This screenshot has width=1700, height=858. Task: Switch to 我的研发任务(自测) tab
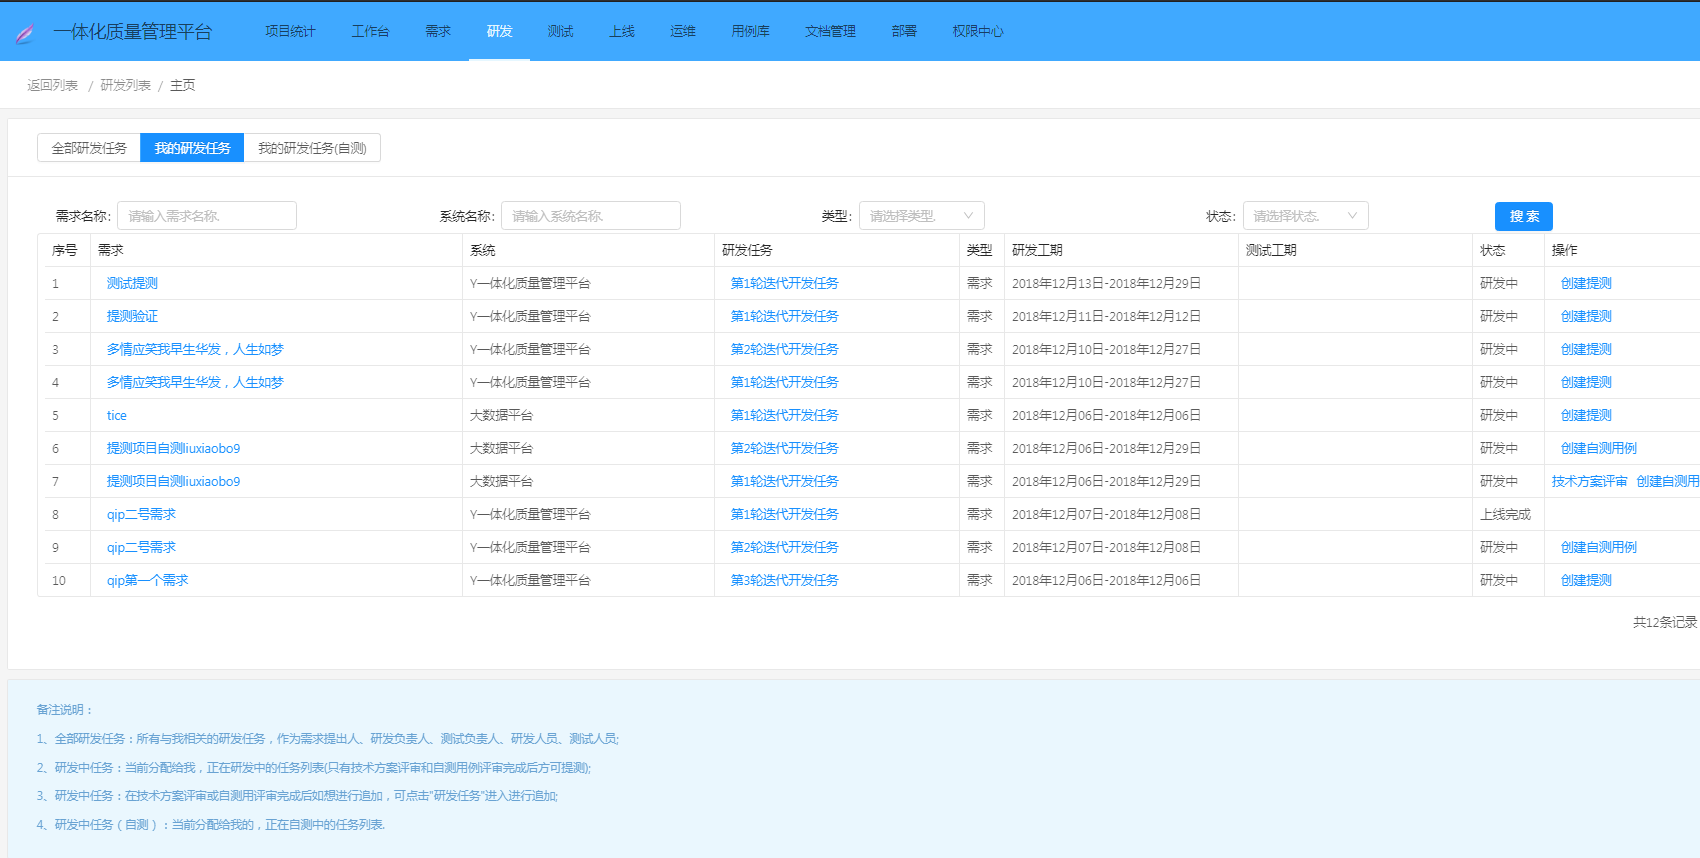pos(312,148)
